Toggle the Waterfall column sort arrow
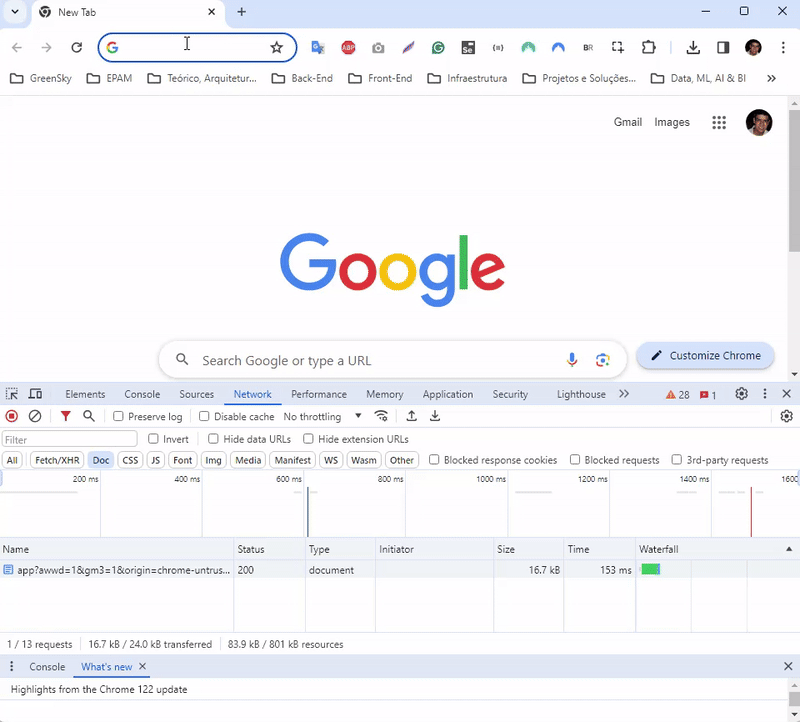800x722 pixels. 789,549
